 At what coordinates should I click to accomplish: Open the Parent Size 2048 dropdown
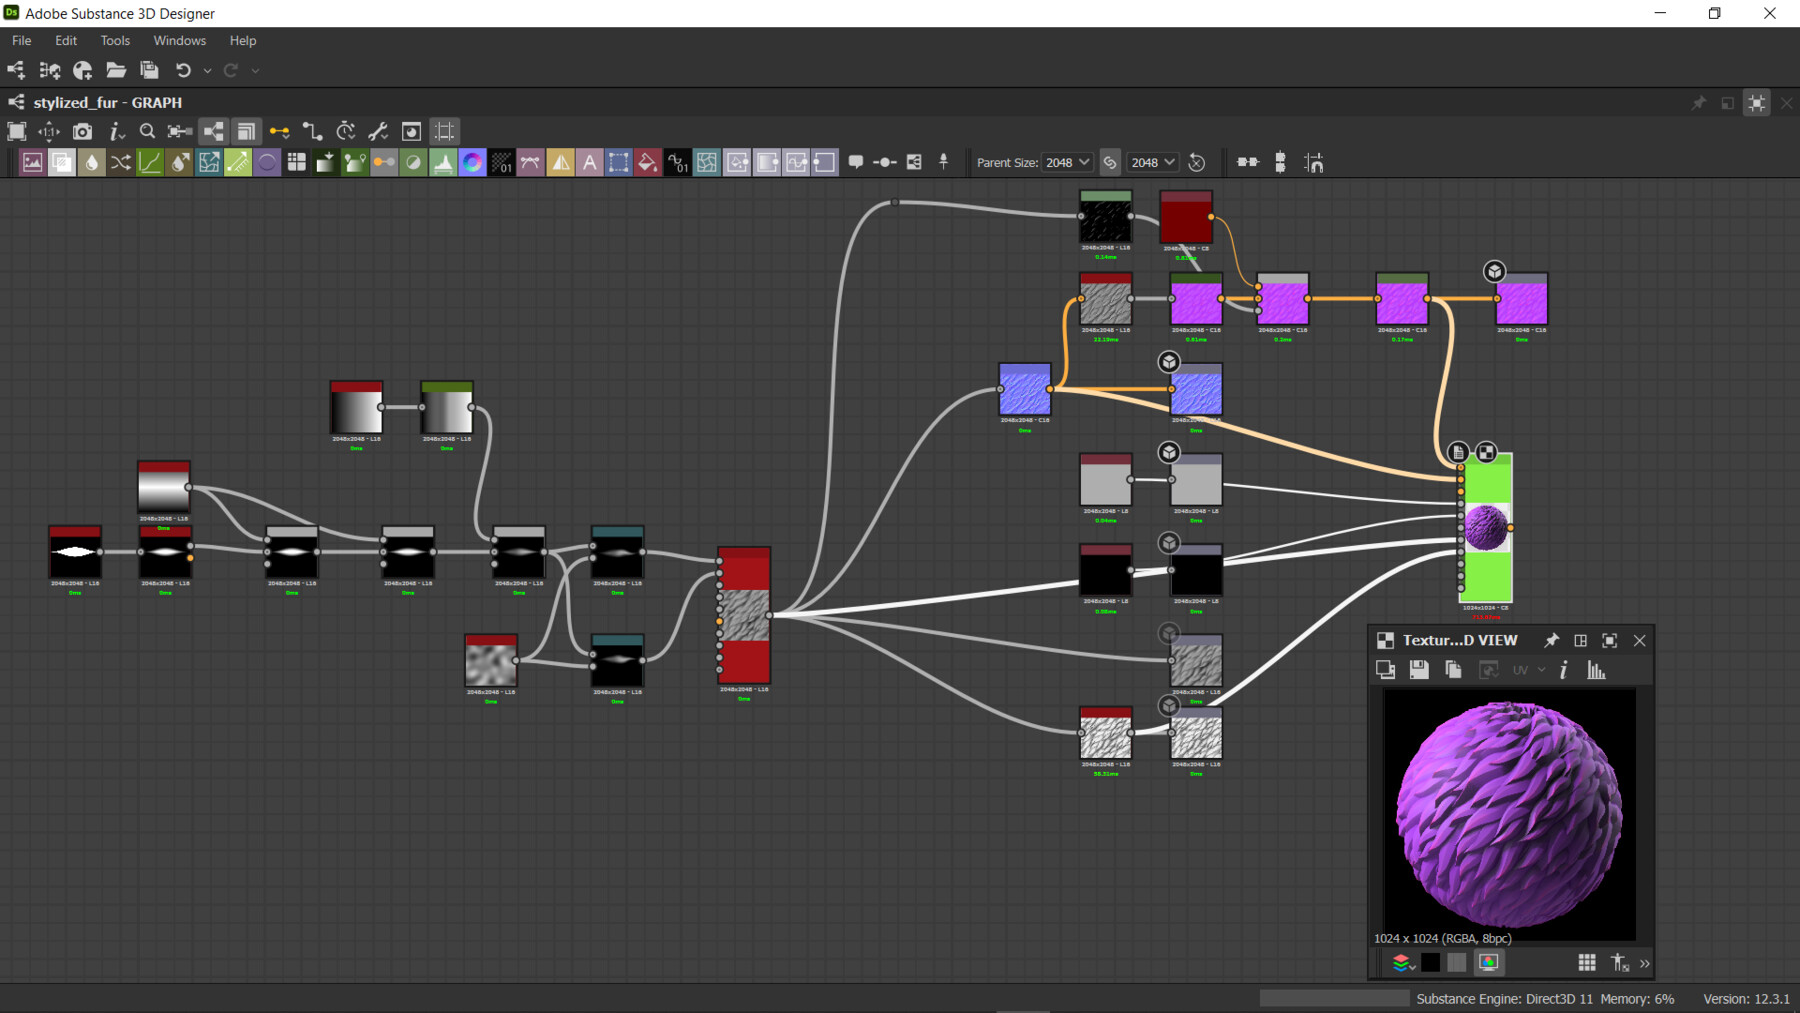[x=1066, y=162]
